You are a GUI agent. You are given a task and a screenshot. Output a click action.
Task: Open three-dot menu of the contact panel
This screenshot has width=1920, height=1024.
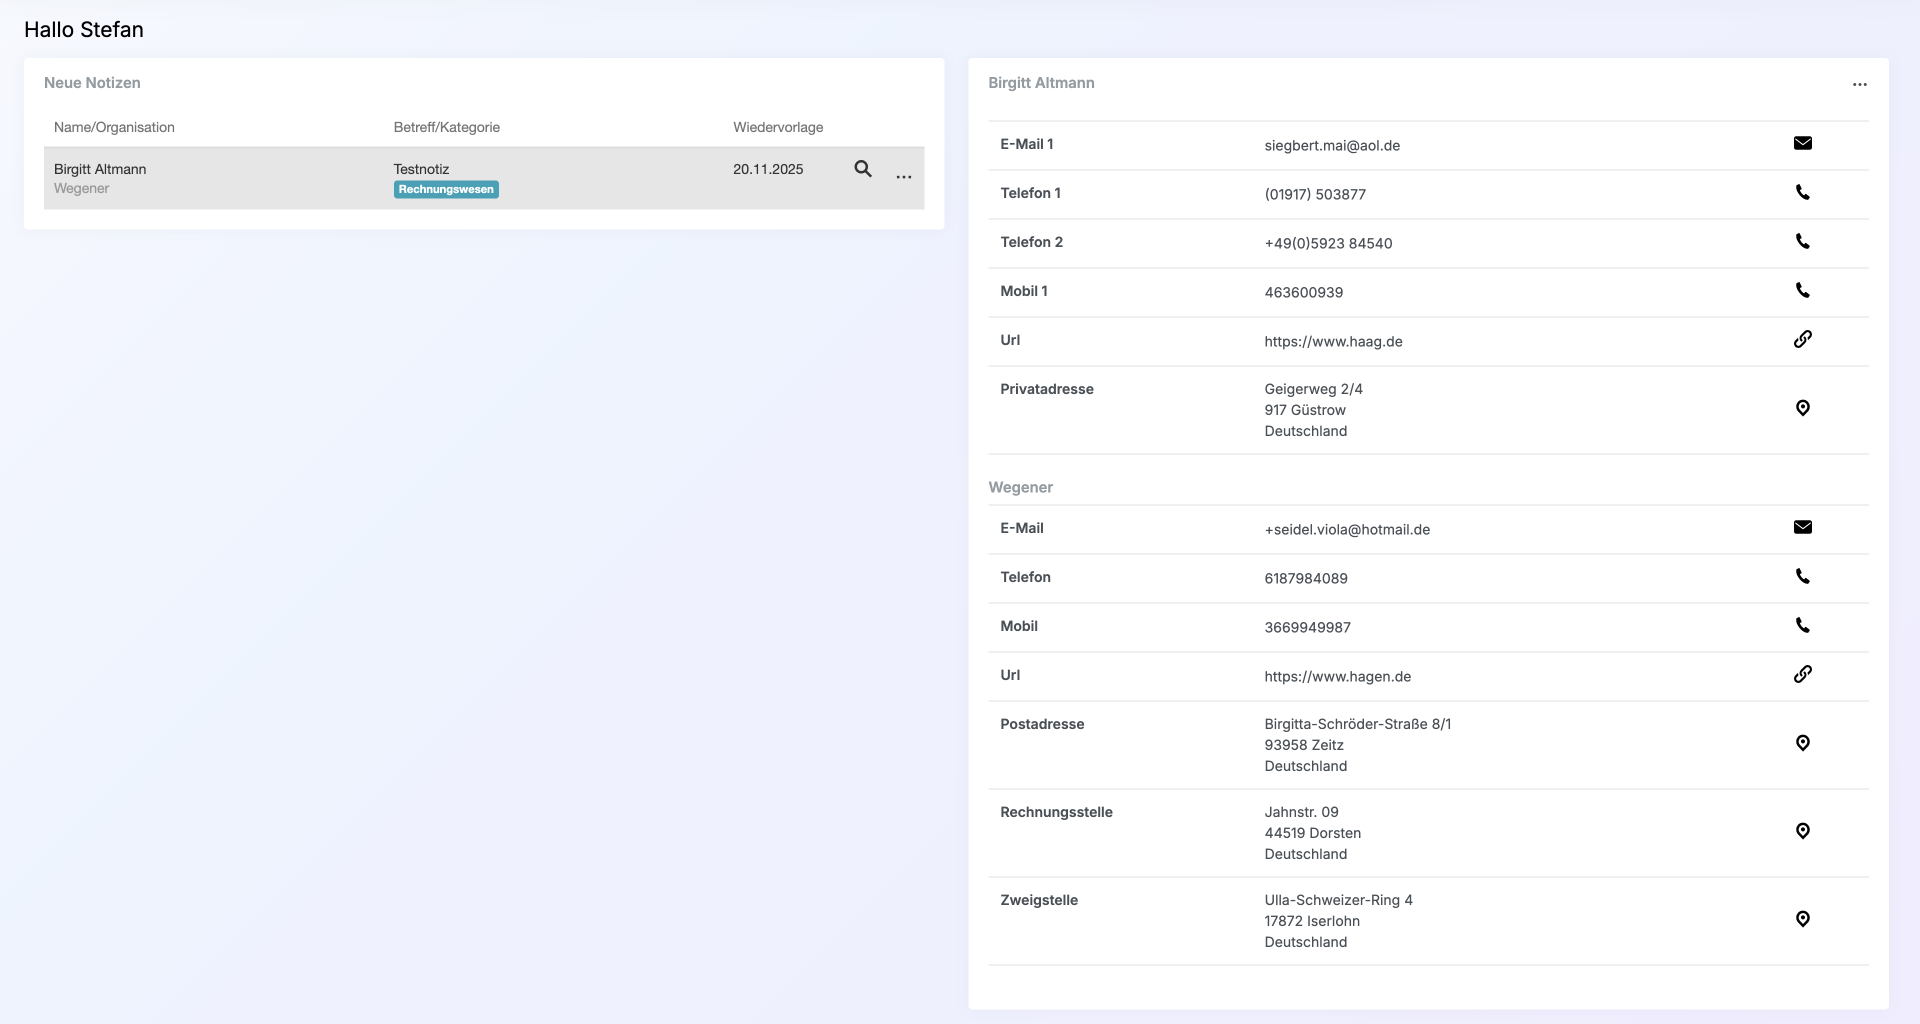[1859, 85]
